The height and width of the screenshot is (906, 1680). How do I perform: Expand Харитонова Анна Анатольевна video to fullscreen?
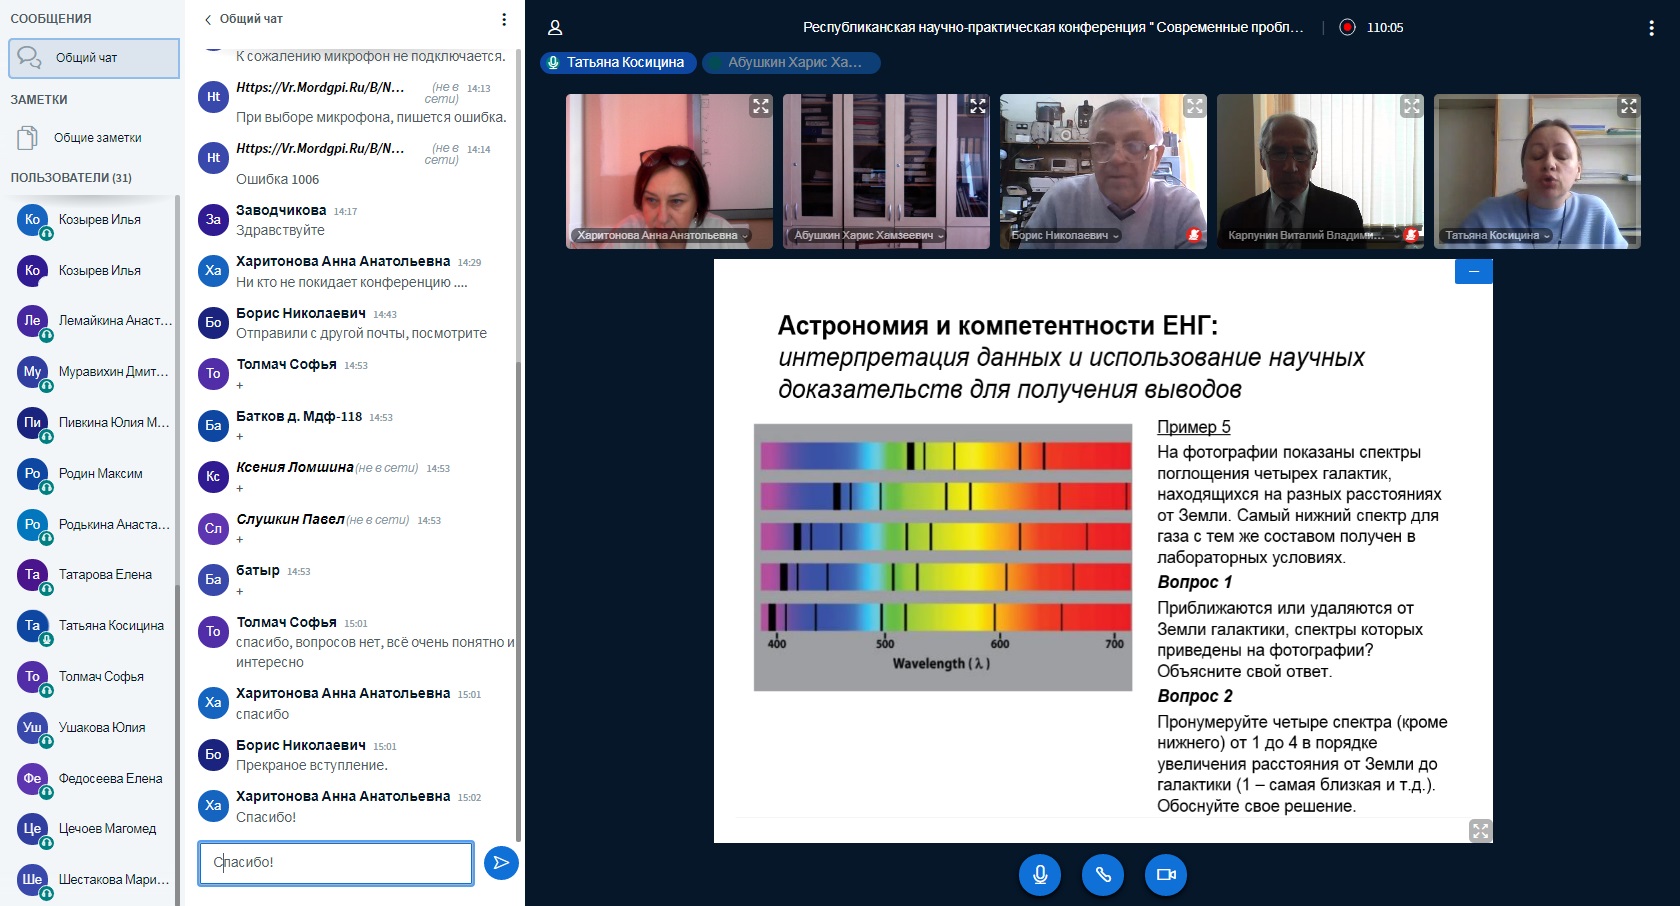(x=761, y=106)
